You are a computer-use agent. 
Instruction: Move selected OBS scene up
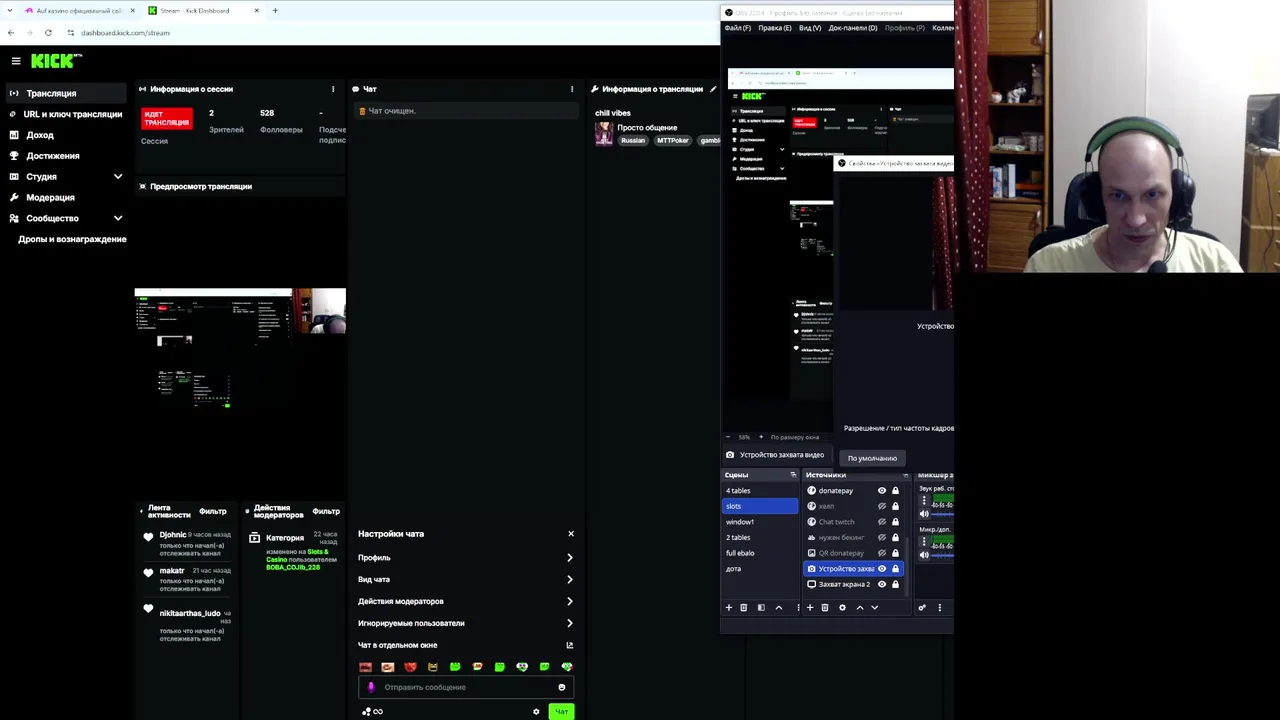(x=779, y=608)
